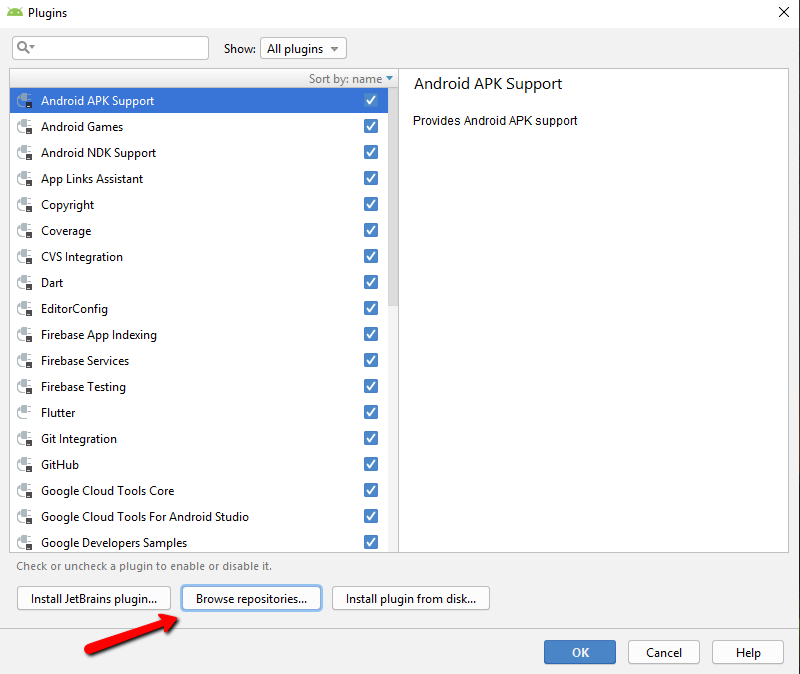This screenshot has width=800, height=674.
Task: Click the plugin icon beside Android NDK Support
Action: [x=24, y=153]
